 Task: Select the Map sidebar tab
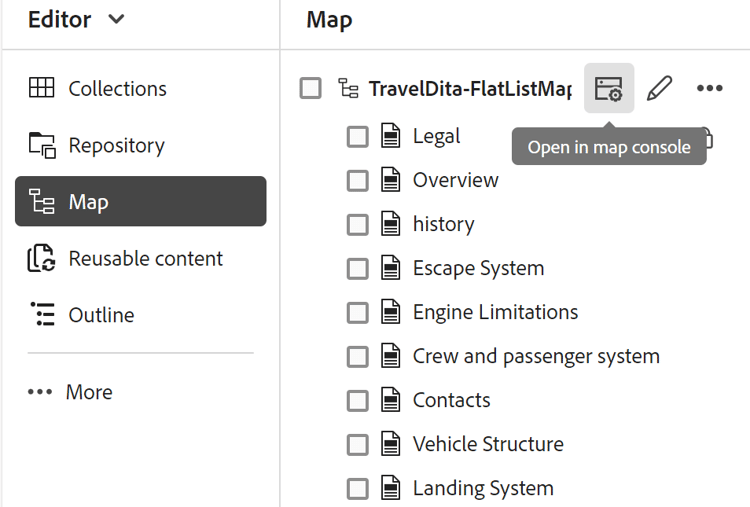pos(140,201)
